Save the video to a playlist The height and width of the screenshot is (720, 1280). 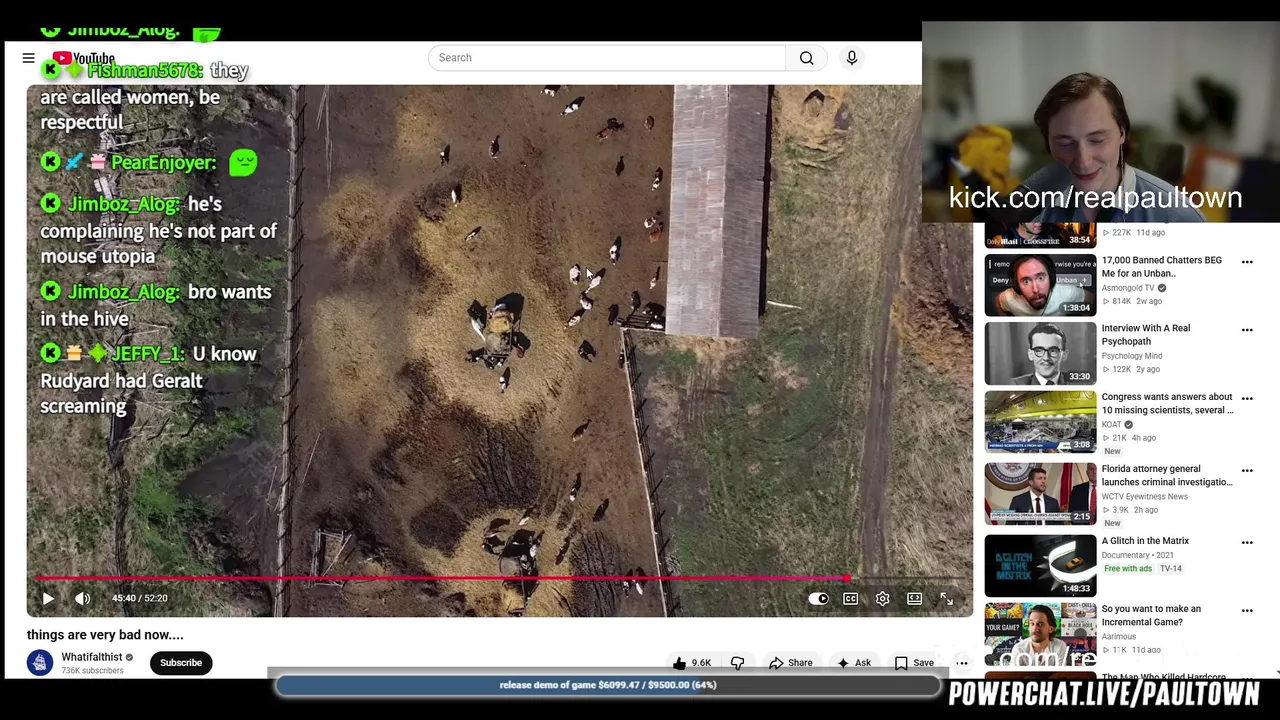(914, 663)
